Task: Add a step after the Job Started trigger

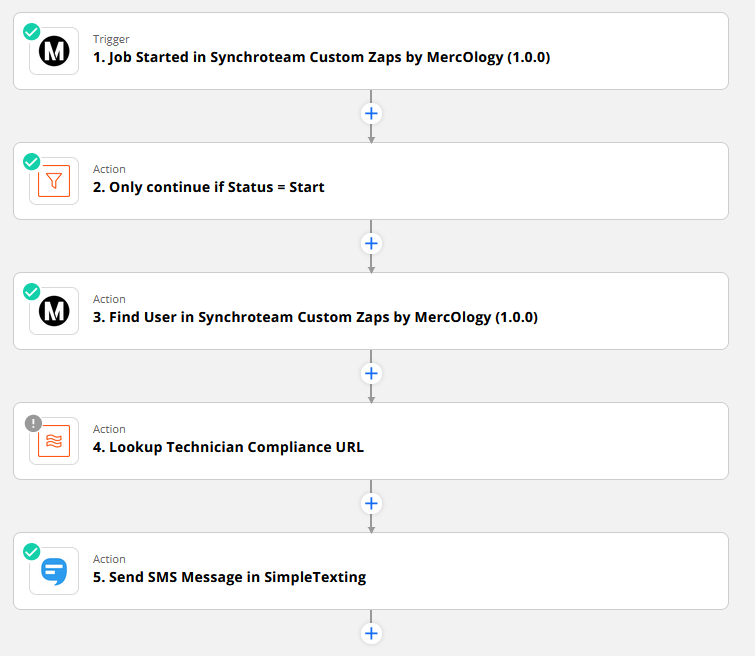Action: [371, 114]
